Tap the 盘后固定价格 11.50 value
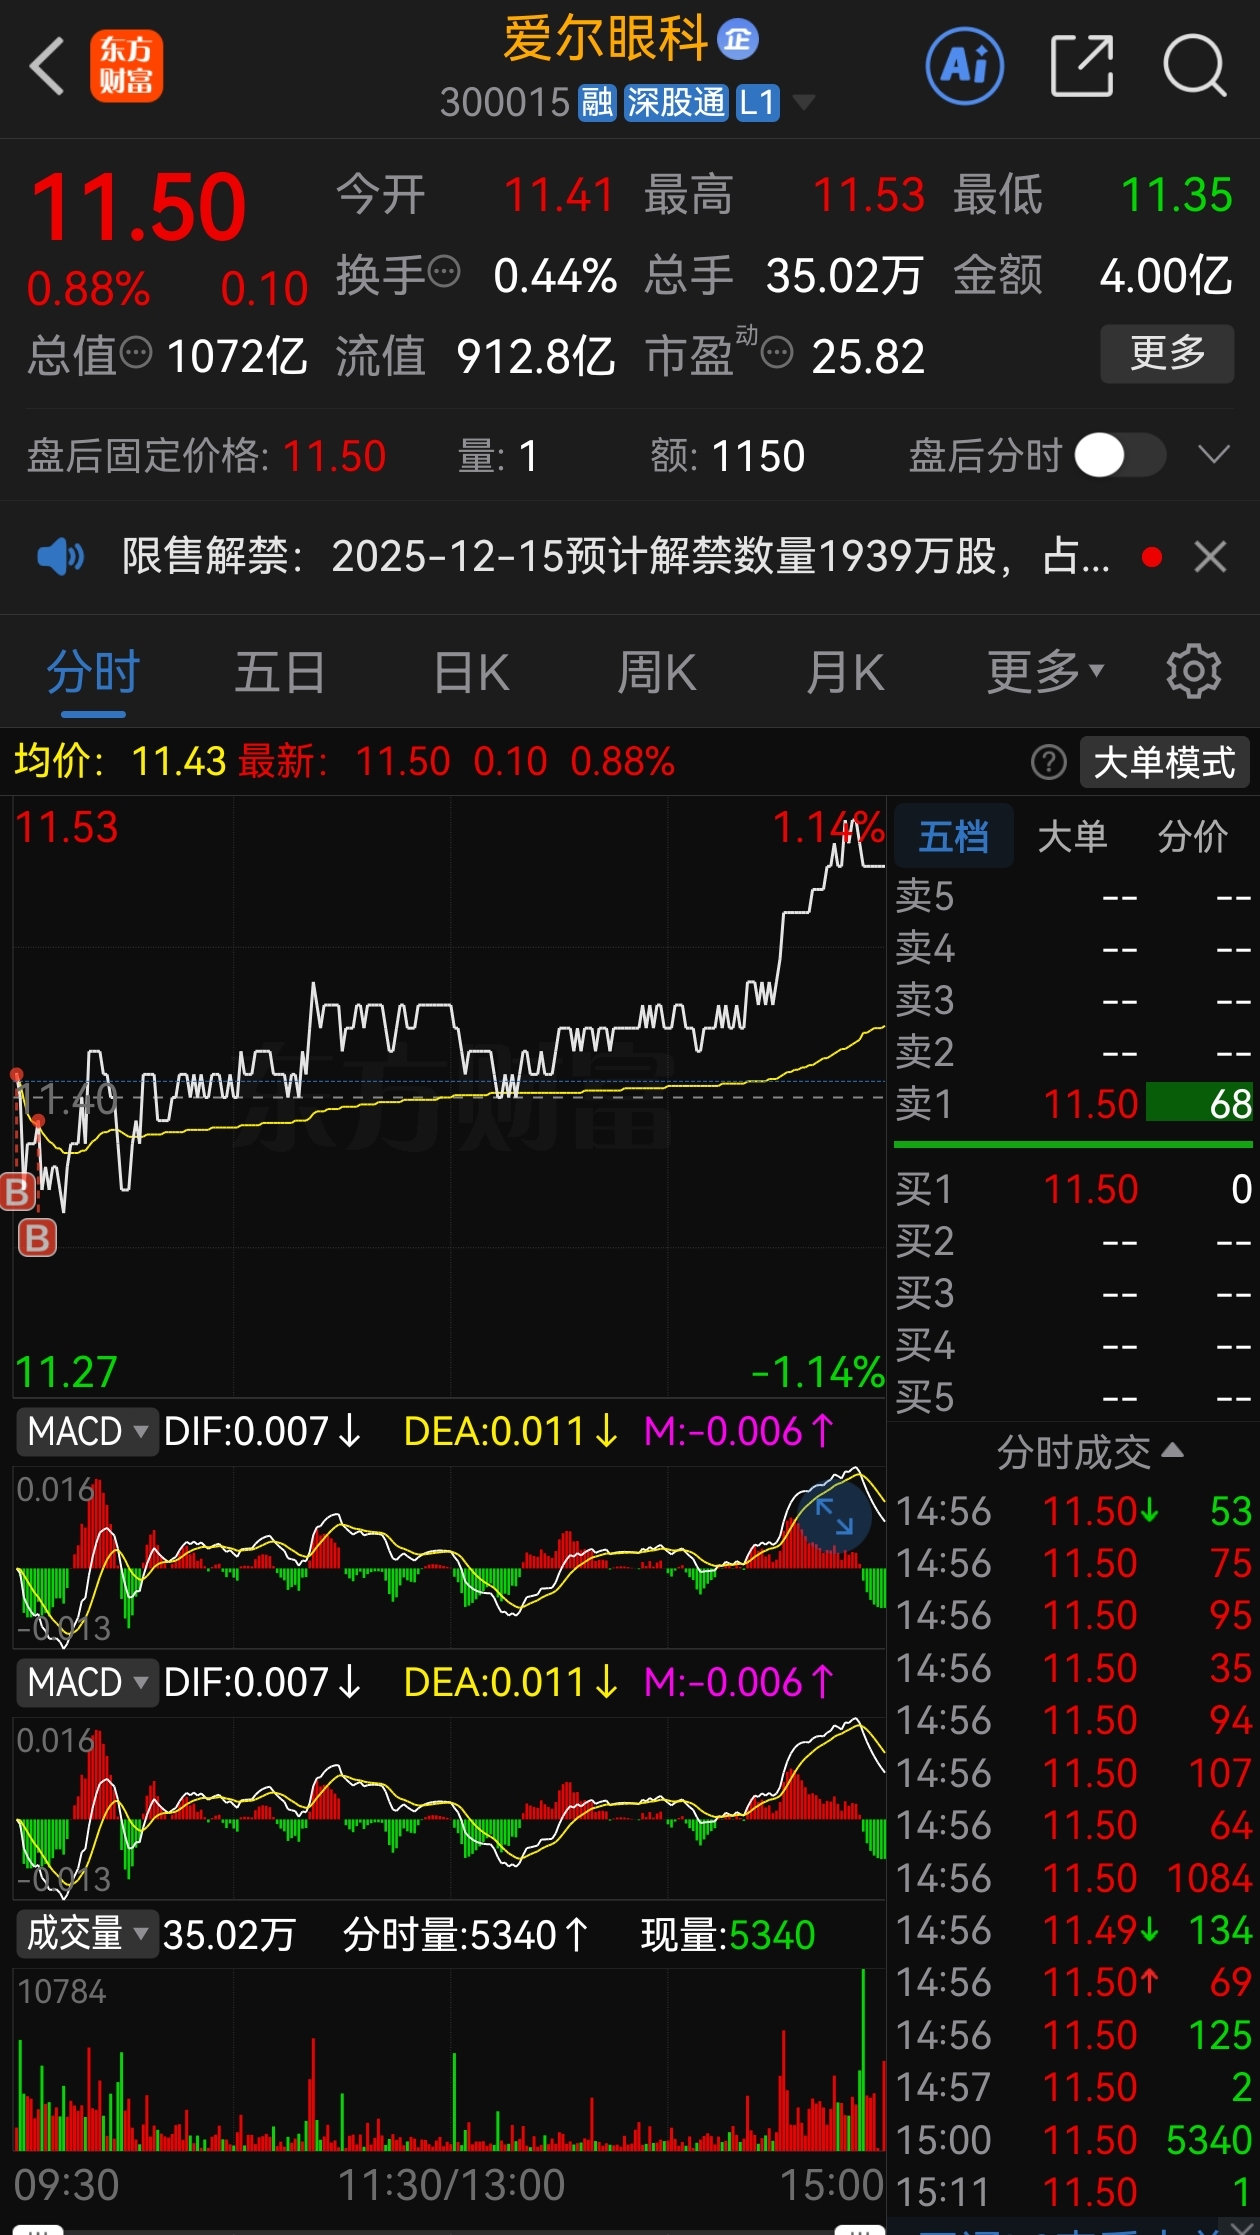Image resolution: width=1260 pixels, height=2235 pixels. [334, 456]
